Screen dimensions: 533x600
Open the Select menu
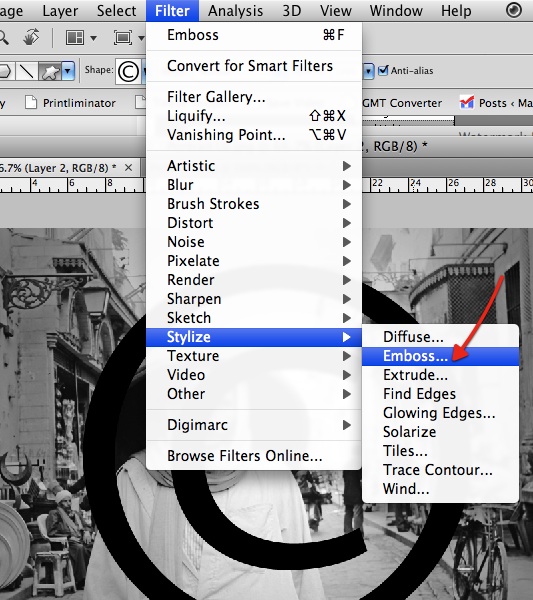coord(116,11)
